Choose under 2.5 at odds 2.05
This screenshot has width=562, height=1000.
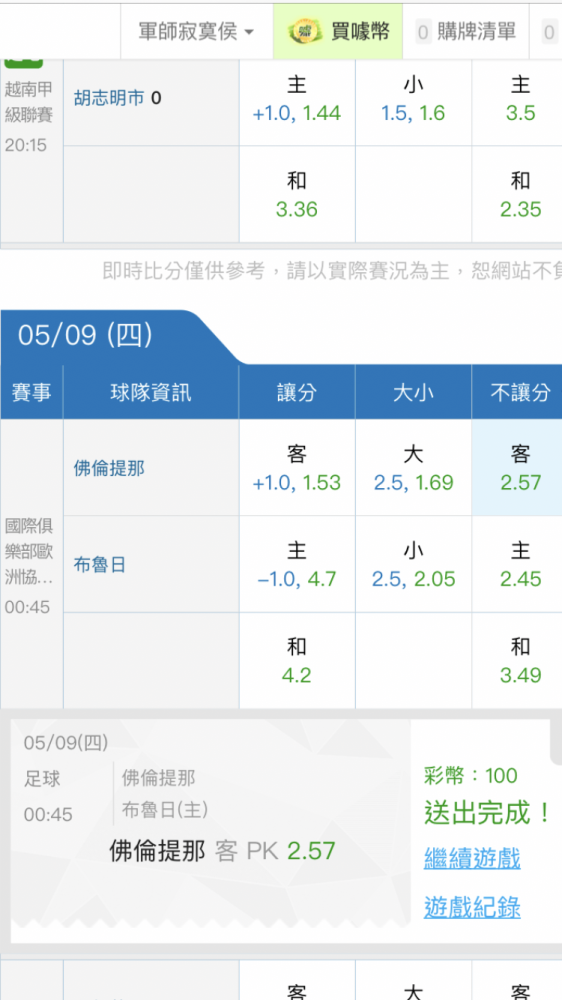pyautogui.click(x=413, y=564)
